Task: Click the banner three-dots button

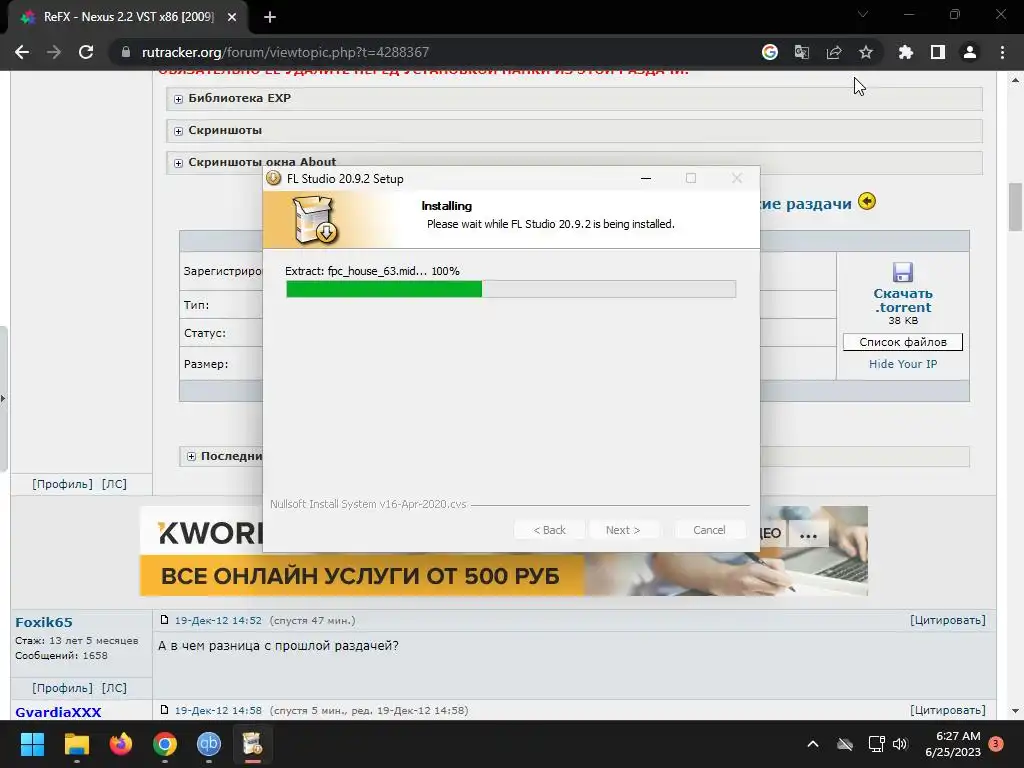Action: [808, 536]
